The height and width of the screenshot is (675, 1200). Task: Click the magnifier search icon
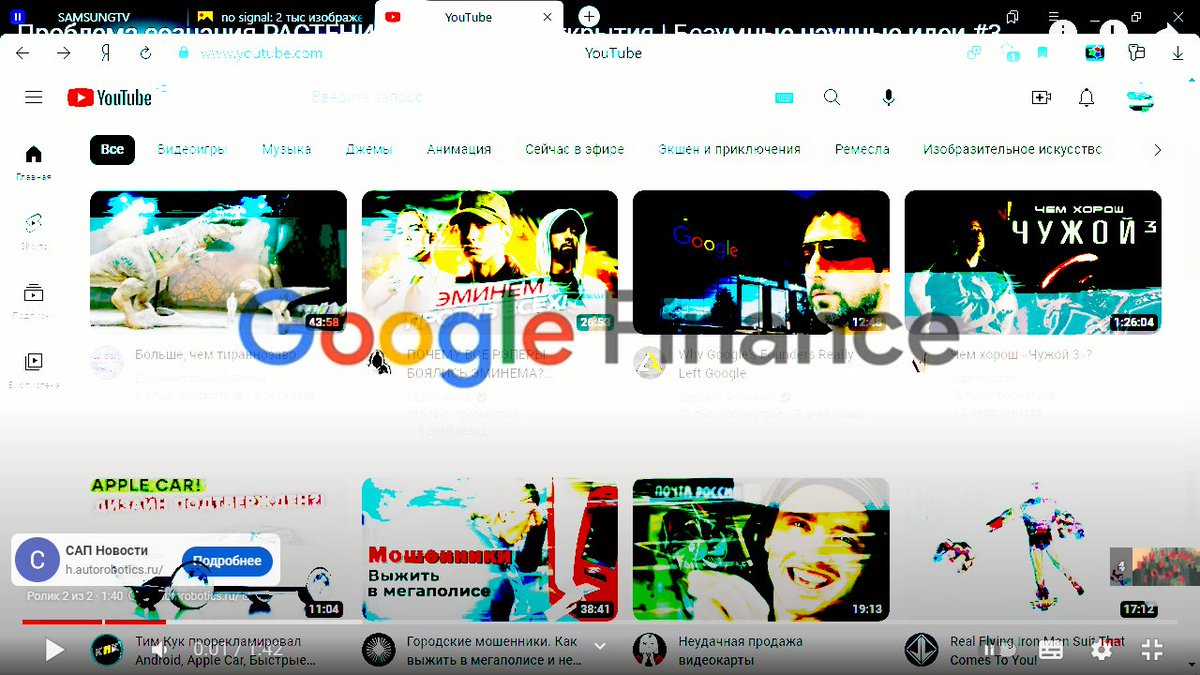tap(832, 97)
